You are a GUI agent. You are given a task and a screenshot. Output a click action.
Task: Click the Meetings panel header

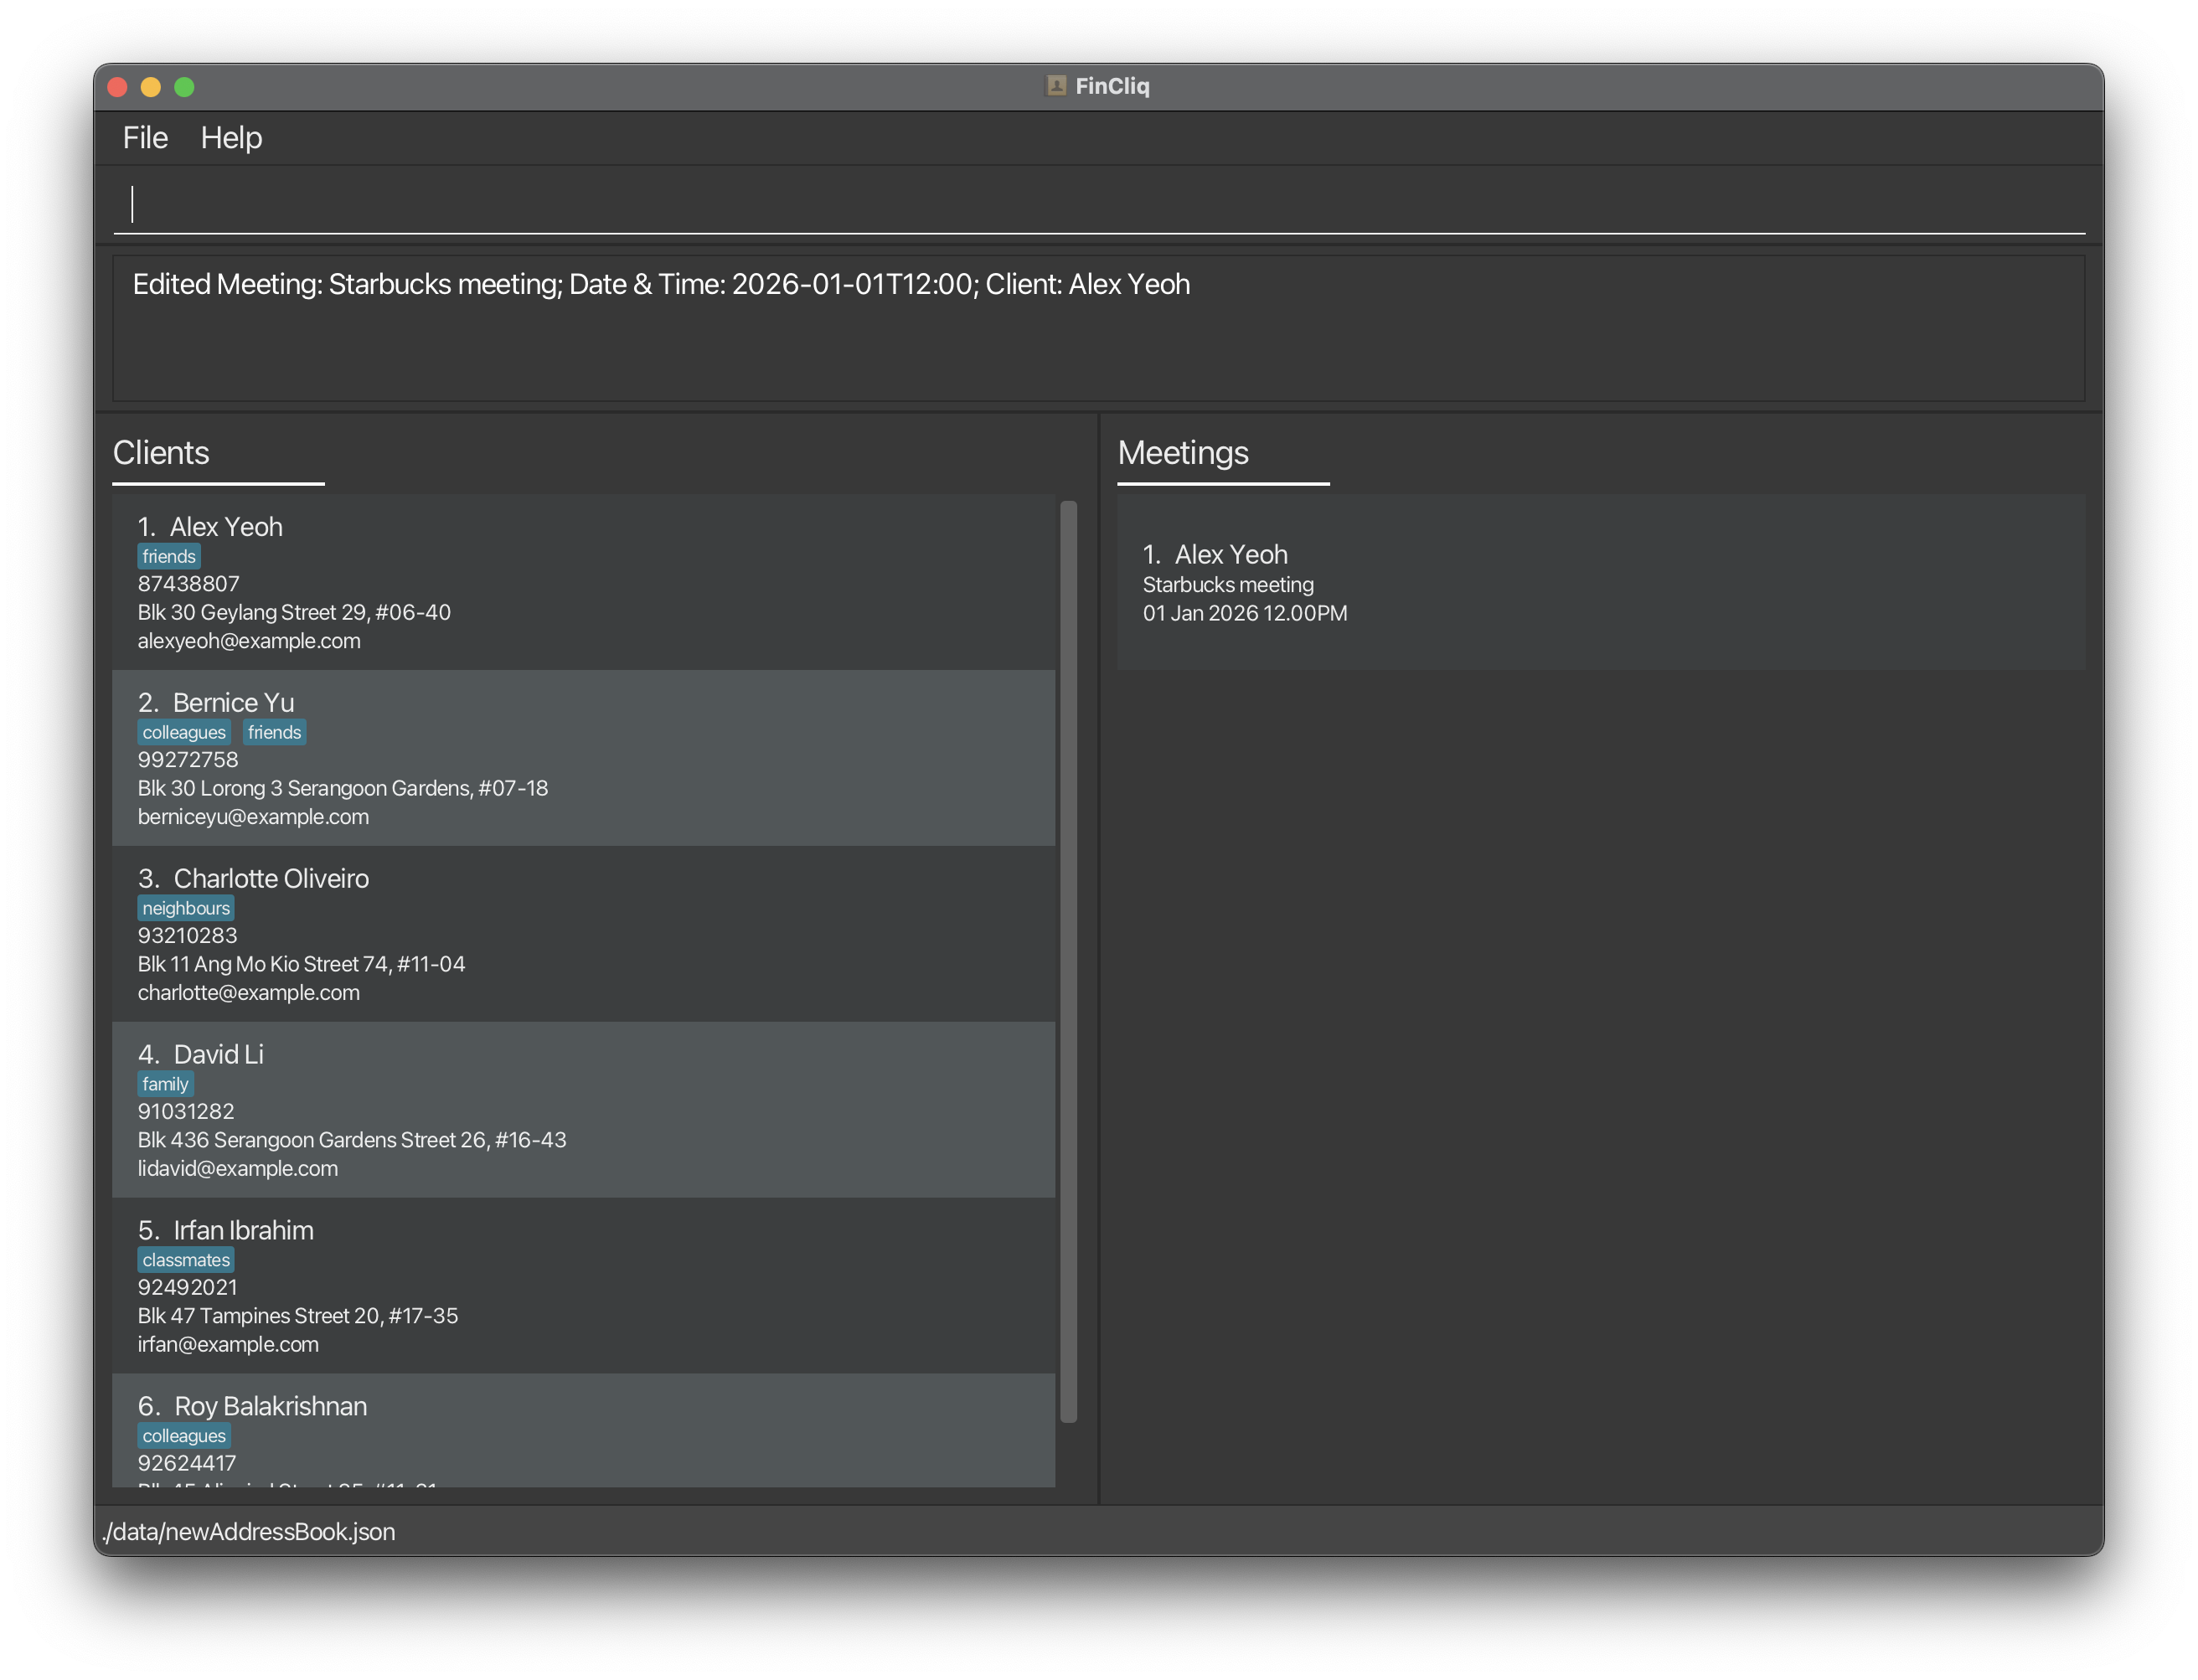pos(1183,451)
